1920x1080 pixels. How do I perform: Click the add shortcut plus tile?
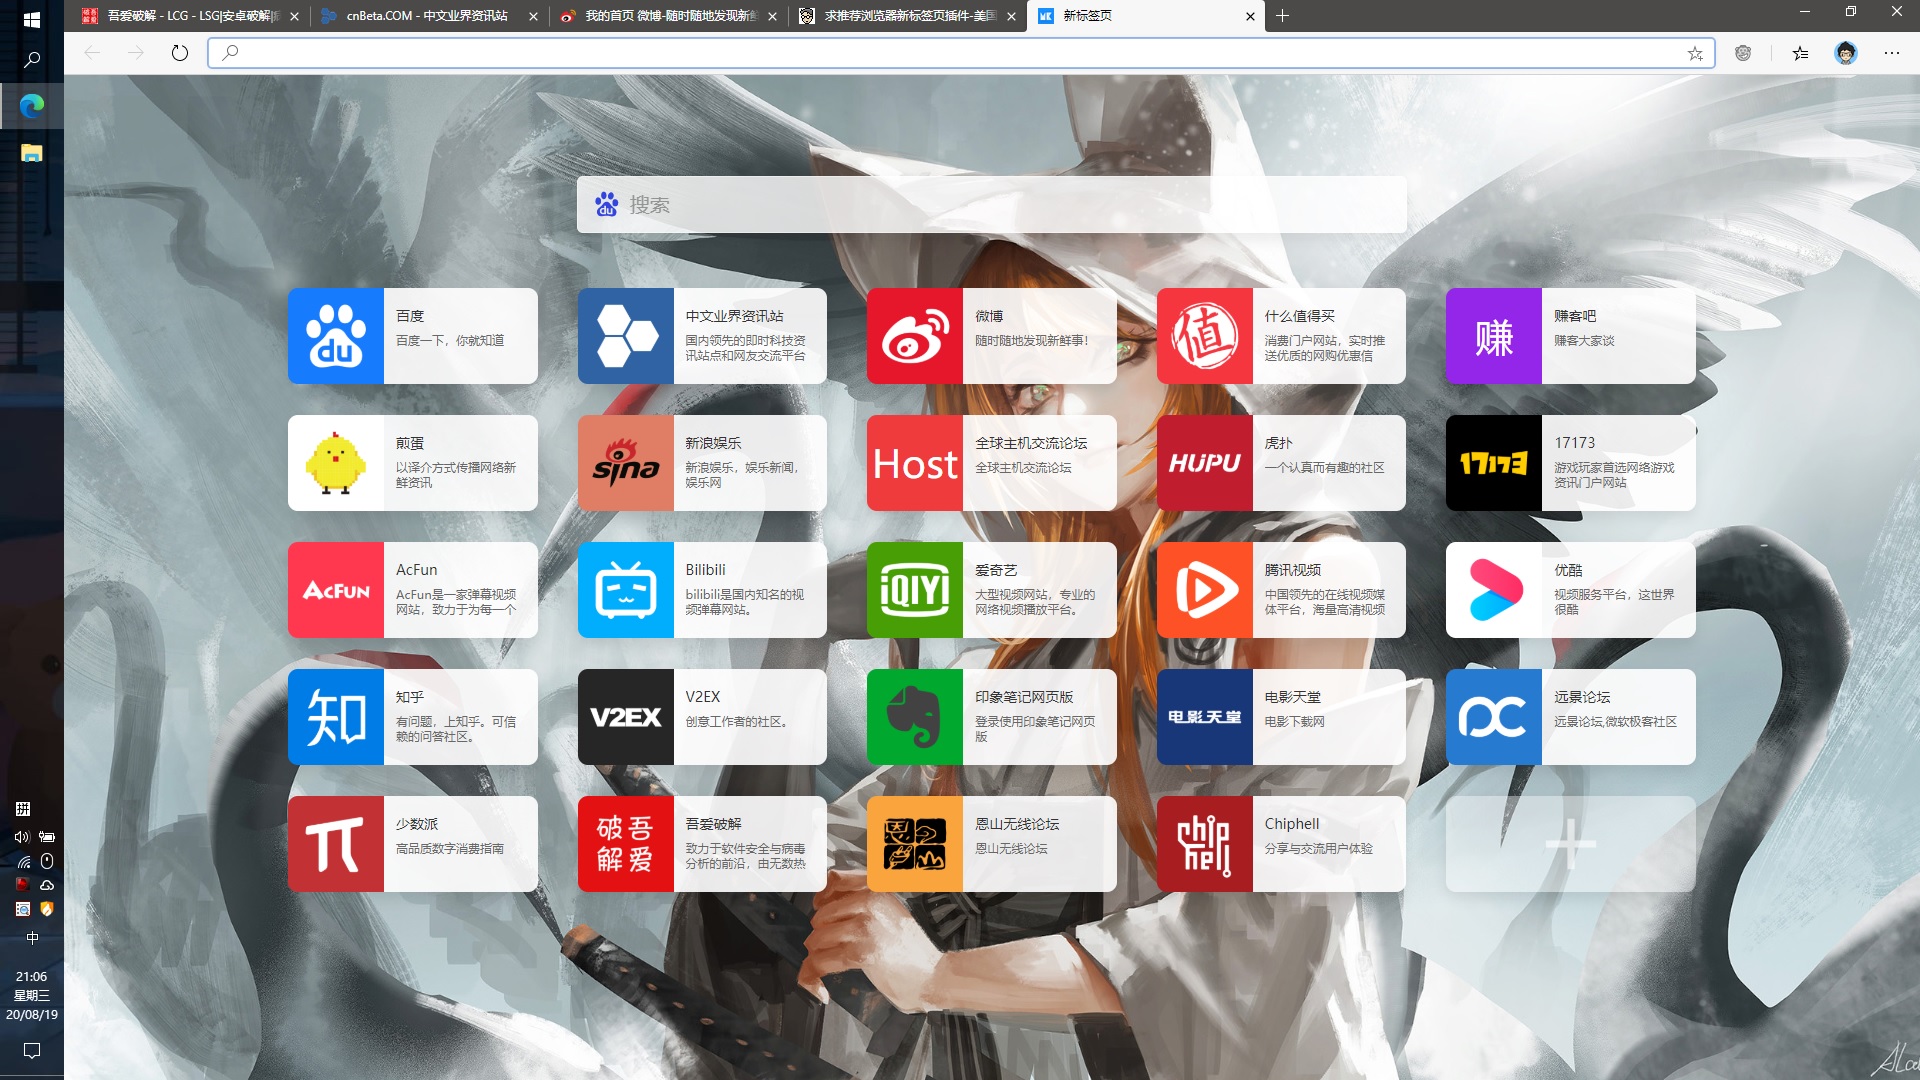point(1570,844)
